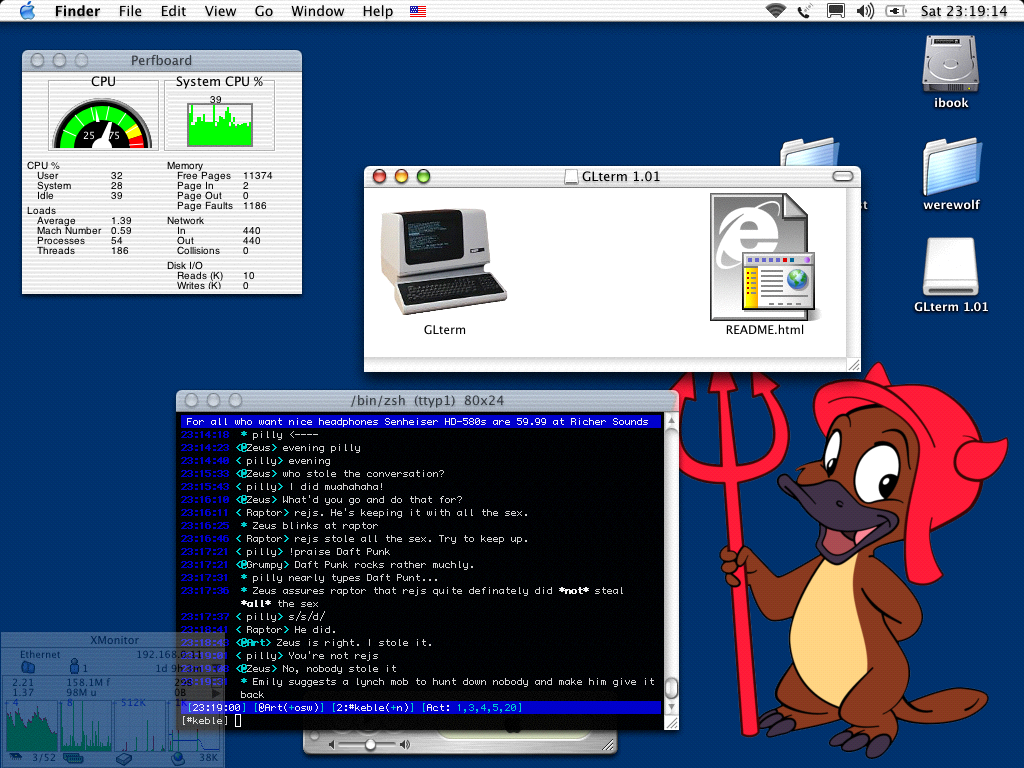This screenshot has width=1024, height=768.
Task: Click the XMonitor globe network icon
Action: [177, 758]
